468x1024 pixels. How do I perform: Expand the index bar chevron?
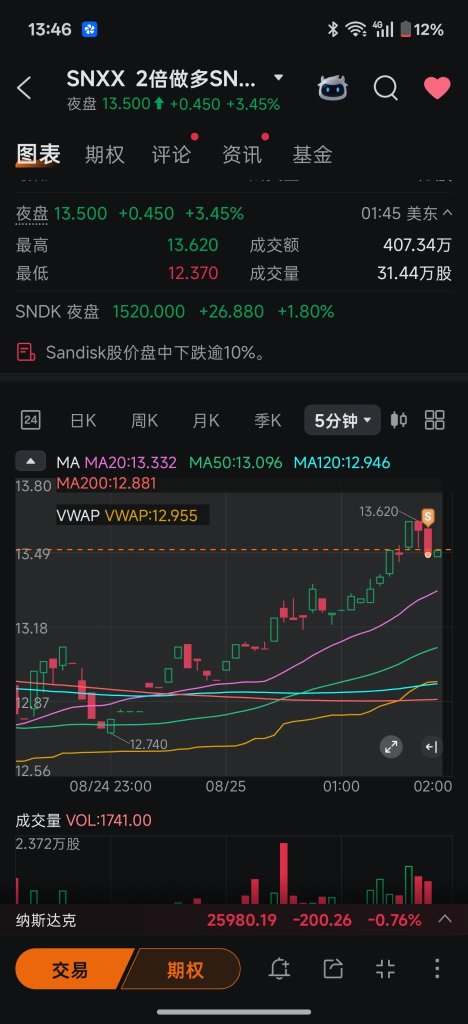[x=445, y=920]
